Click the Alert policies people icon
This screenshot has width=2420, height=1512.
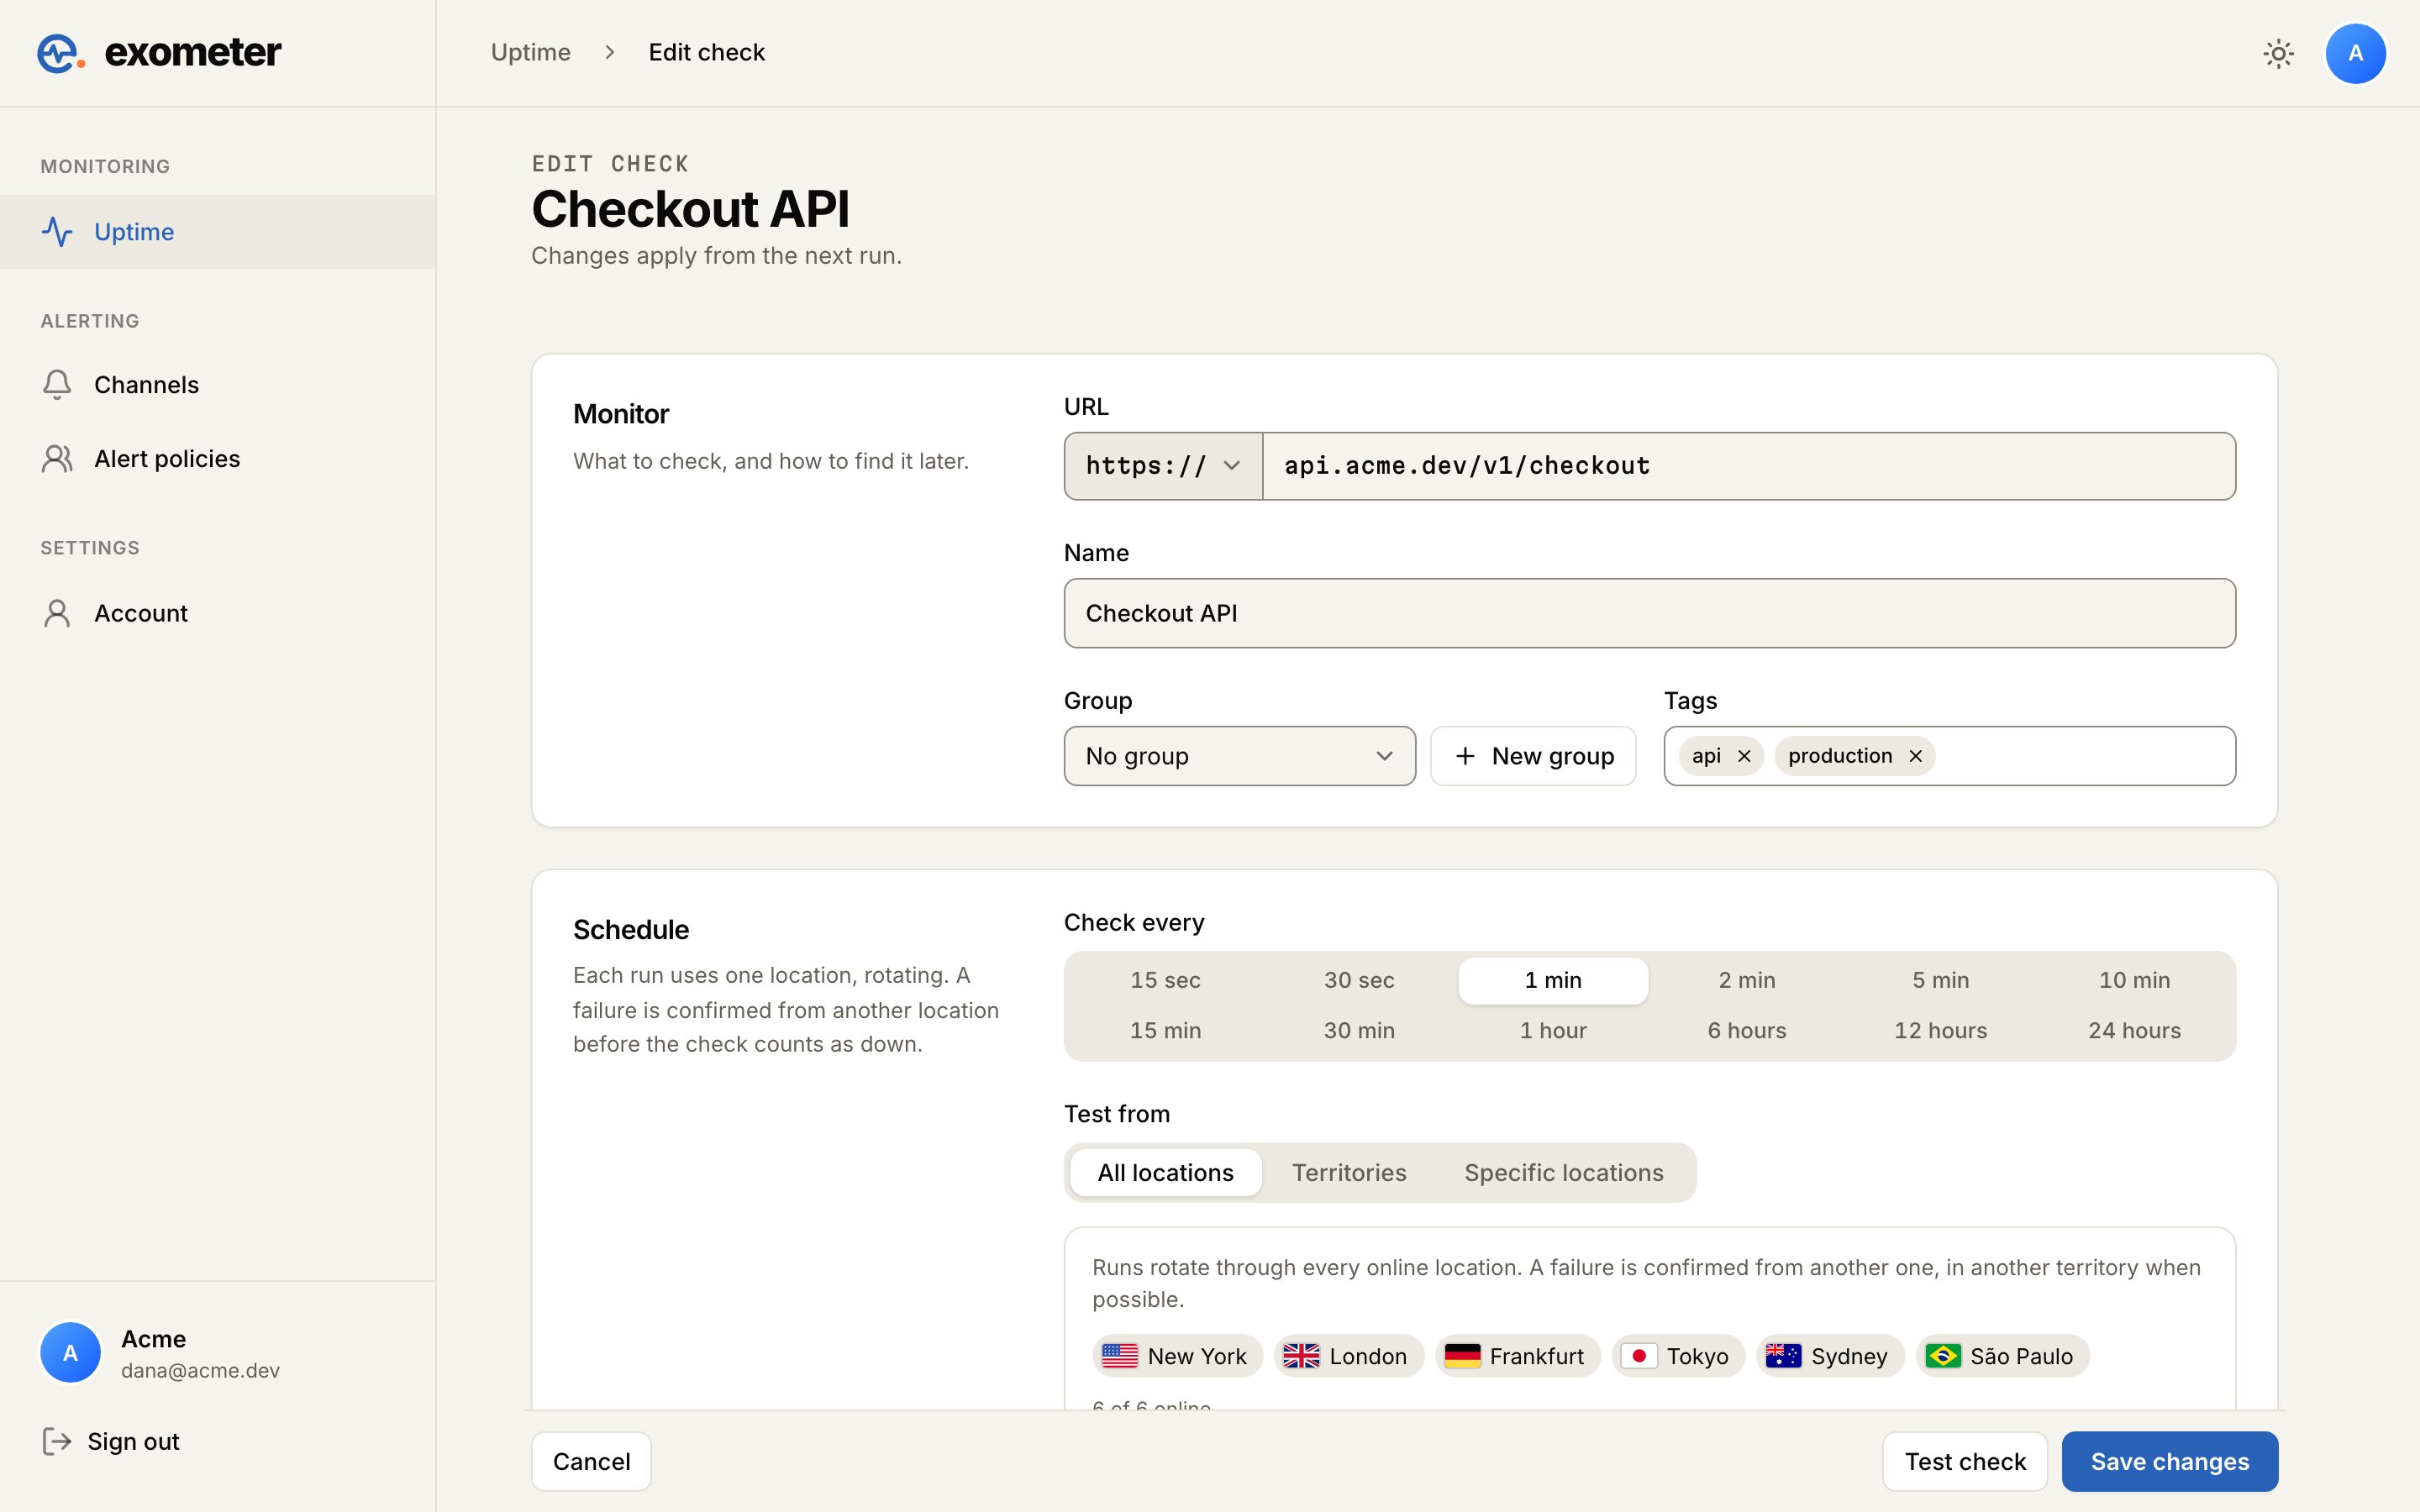pos(57,459)
